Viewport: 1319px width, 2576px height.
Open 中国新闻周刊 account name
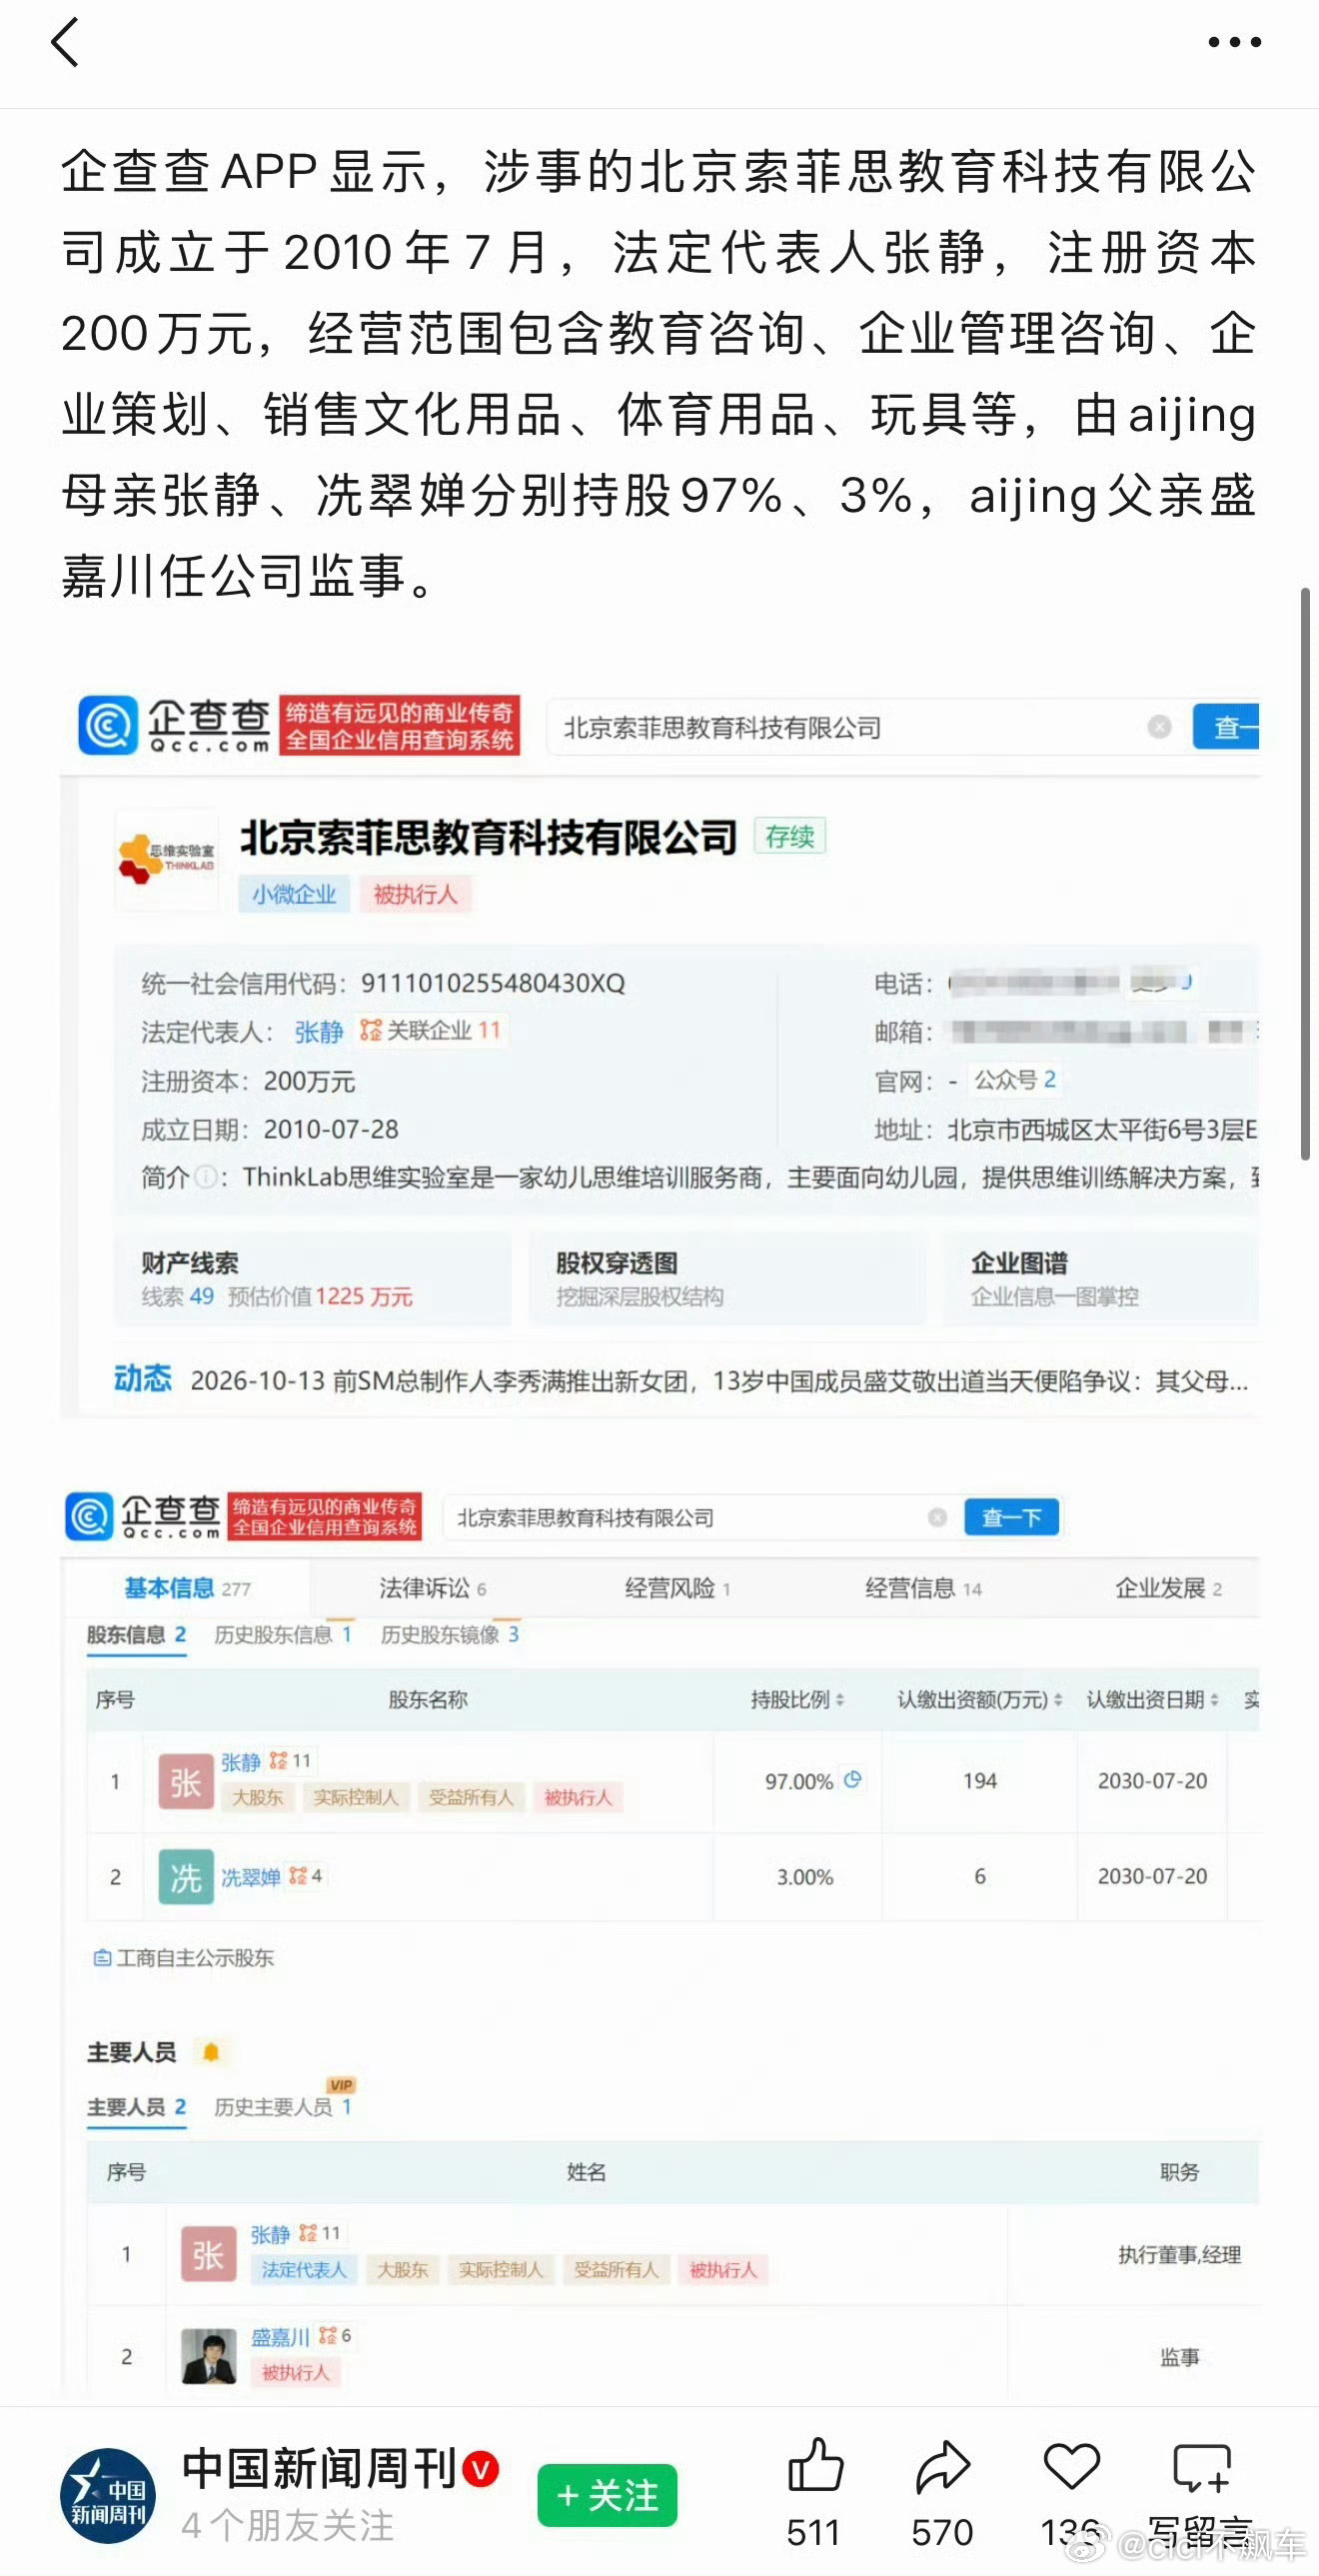tap(320, 2469)
